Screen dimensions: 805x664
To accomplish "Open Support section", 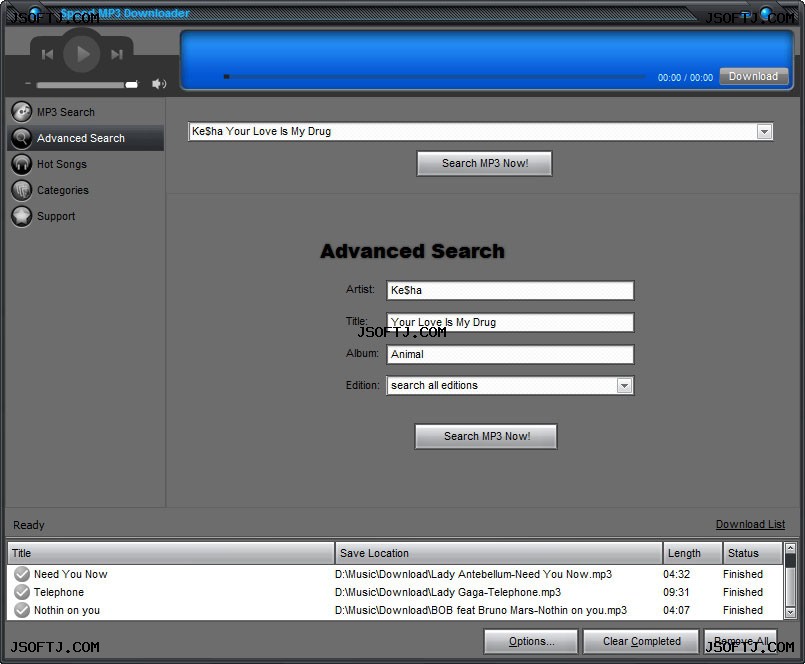I will pos(86,216).
